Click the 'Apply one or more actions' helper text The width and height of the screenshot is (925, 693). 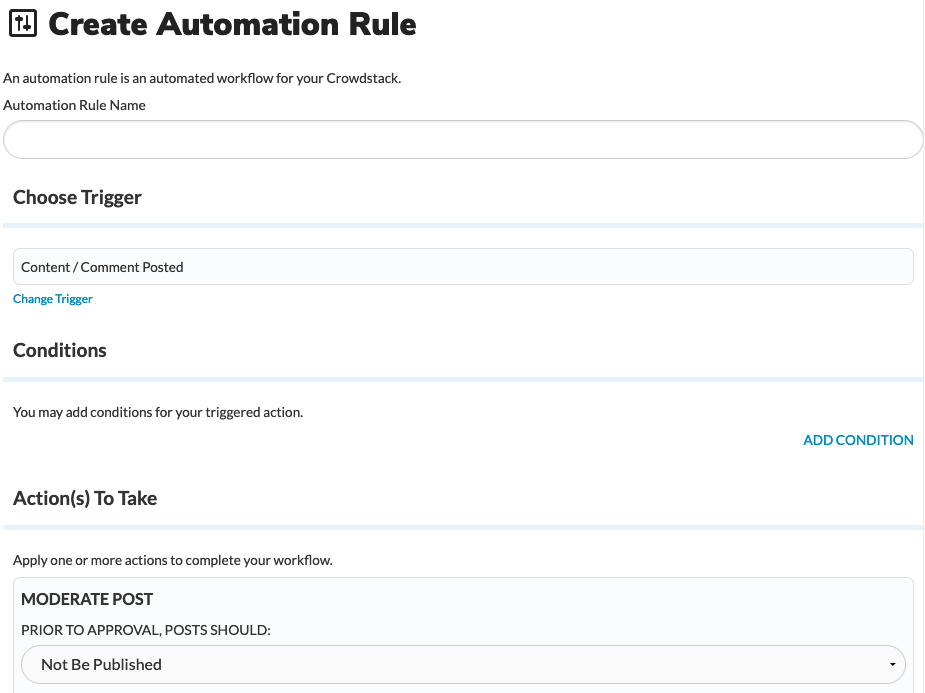click(173, 560)
